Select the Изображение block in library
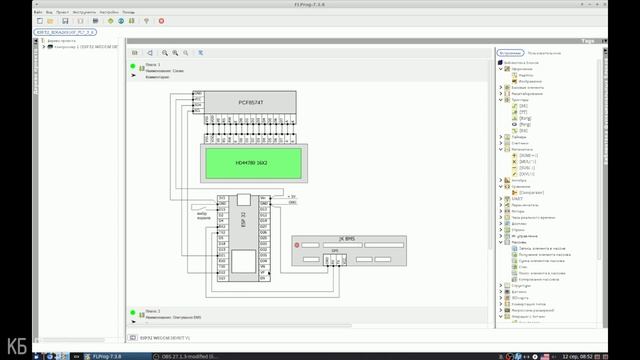640x360 pixels. (530, 81)
